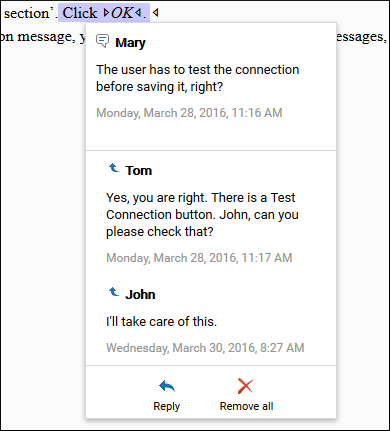Click the timestamp Wednesday, March 30, 8:27 AM

click(x=205, y=348)
